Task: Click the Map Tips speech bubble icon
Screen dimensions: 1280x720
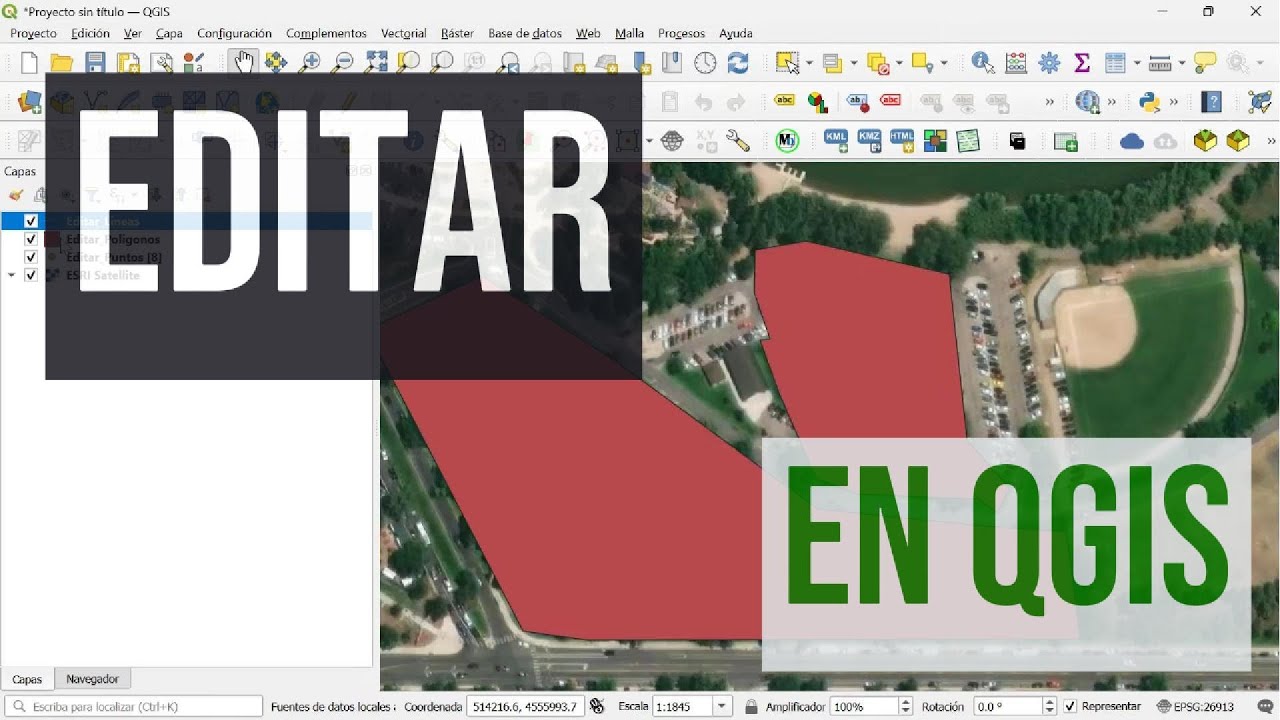Action: [x=1206, y=62]
